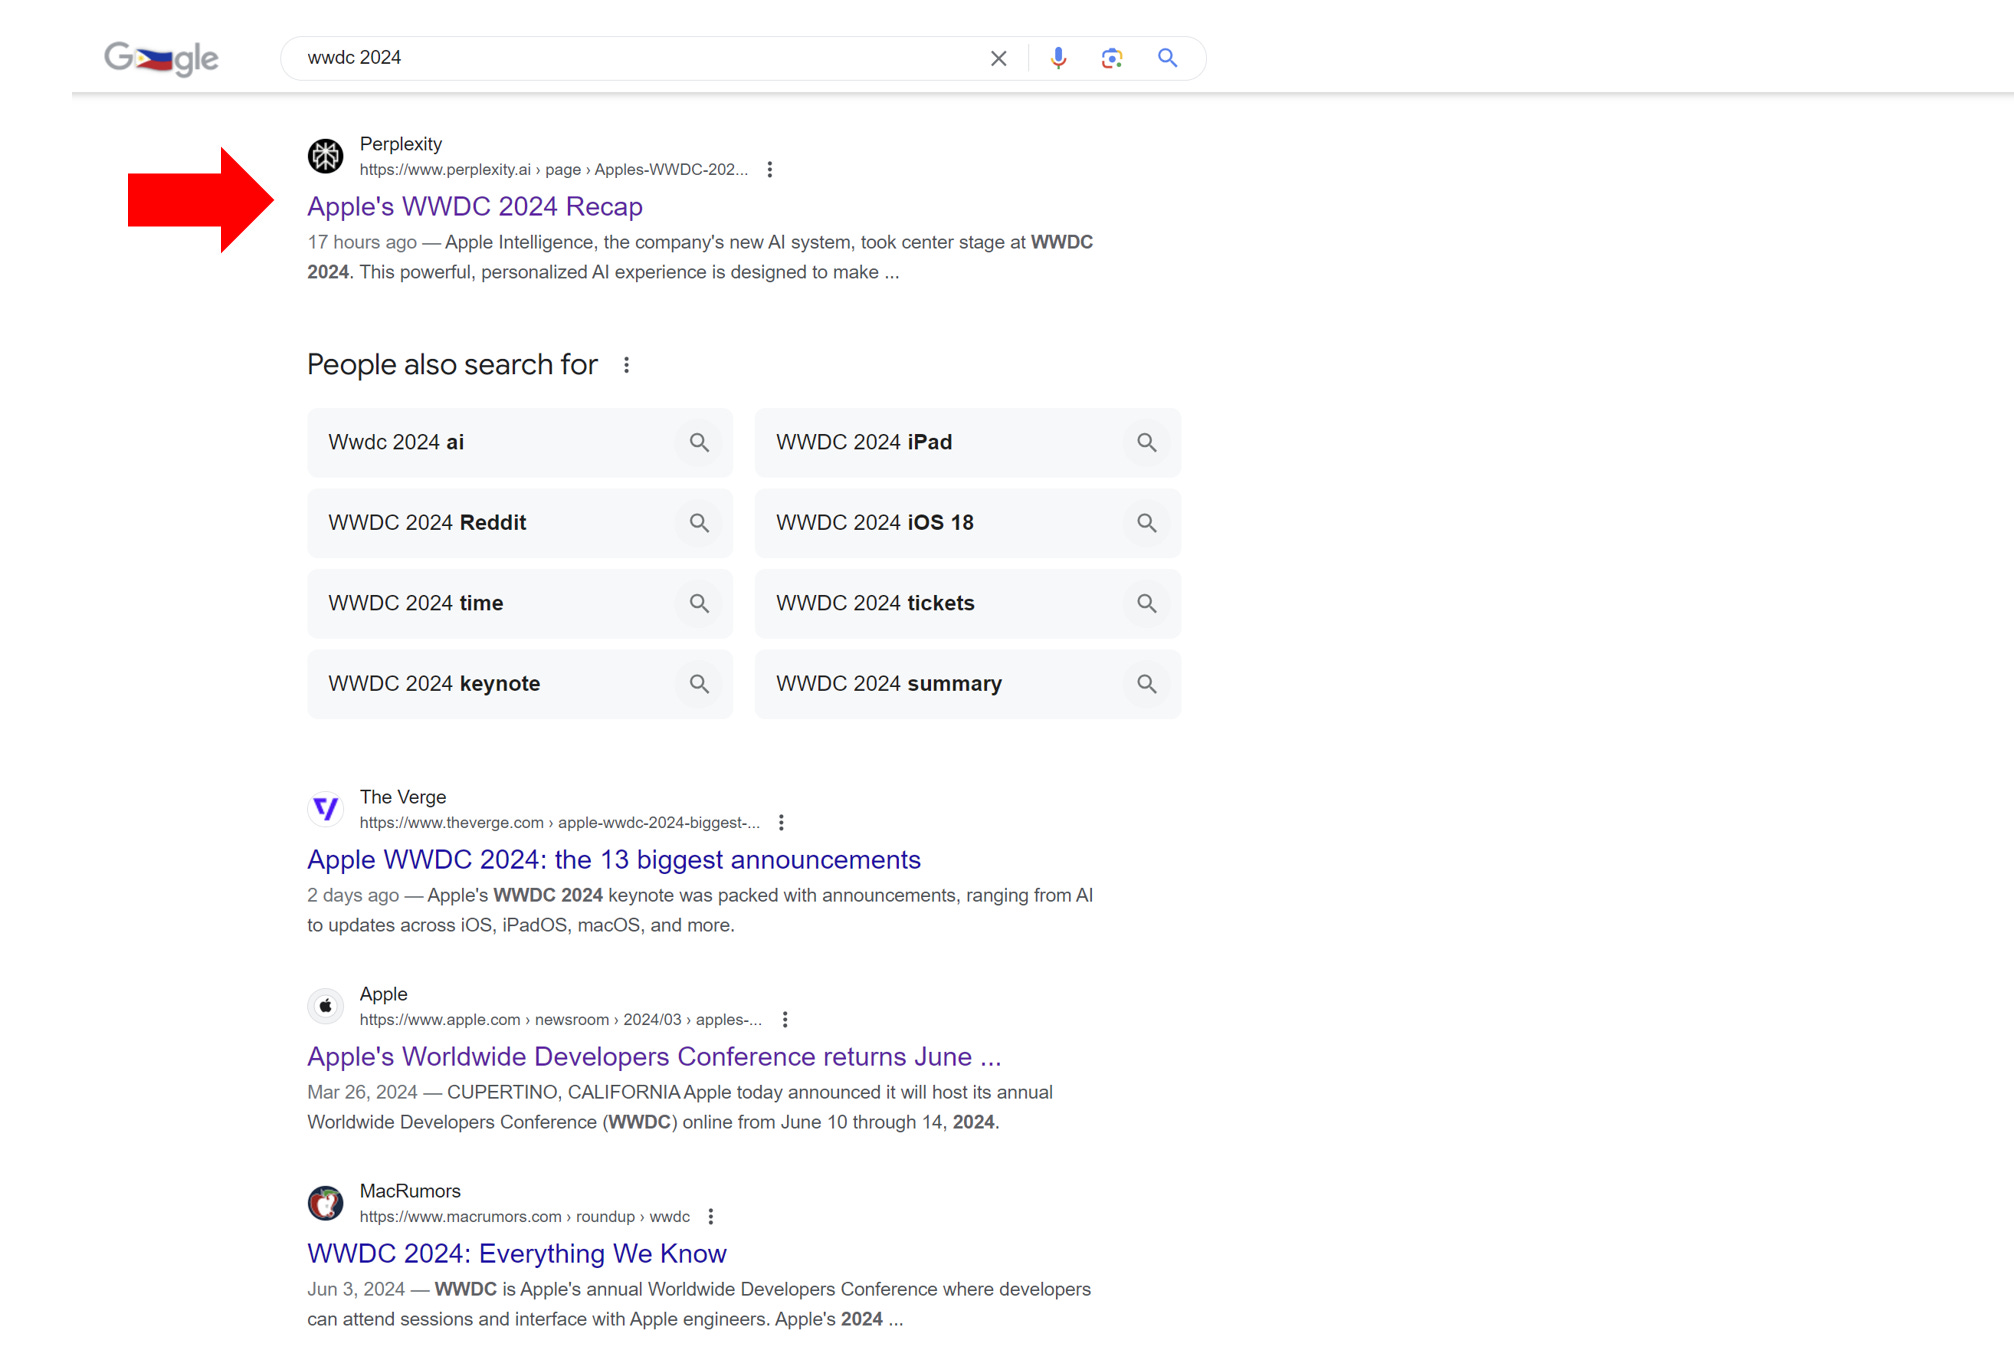Viewport: 2014px width, 1350px height.
Task: Click The Verge site name
Action: coord(403,797)
